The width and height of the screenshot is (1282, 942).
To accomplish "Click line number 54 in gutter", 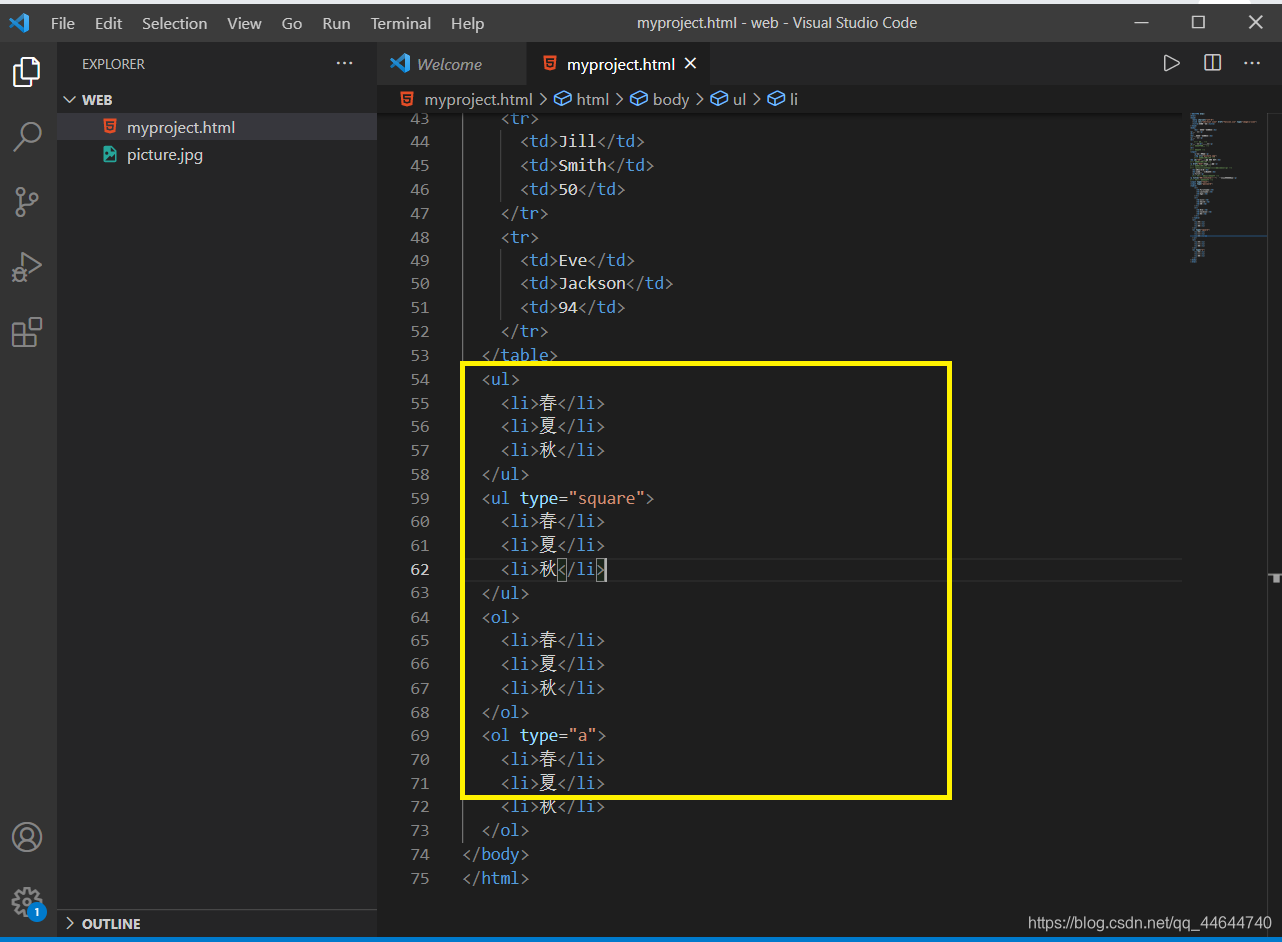I will pos(419,379).
